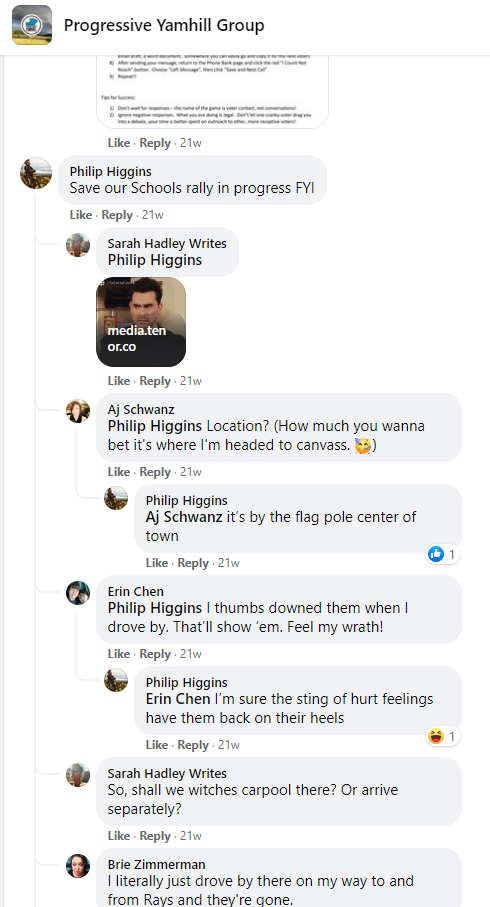The width and height of the screenshot is (490, 907).
Task: Click the 21w timestamp under Sarah Hadley's GIF
Action: tap(190, 381)
